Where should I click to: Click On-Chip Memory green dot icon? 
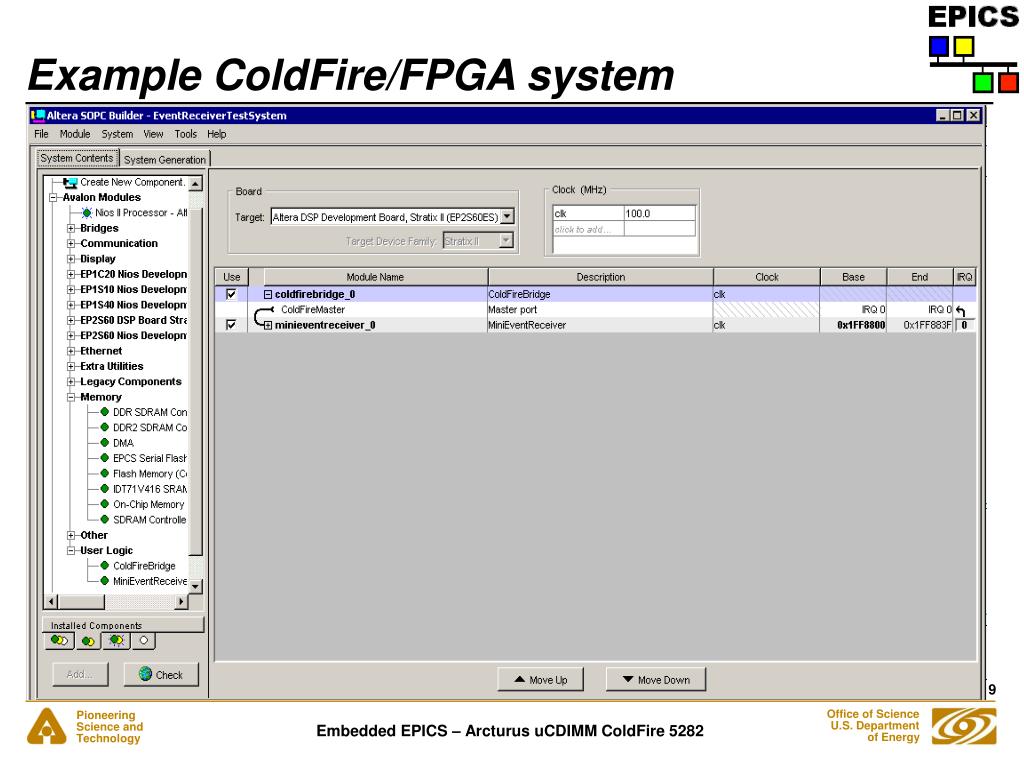(104, 504)
